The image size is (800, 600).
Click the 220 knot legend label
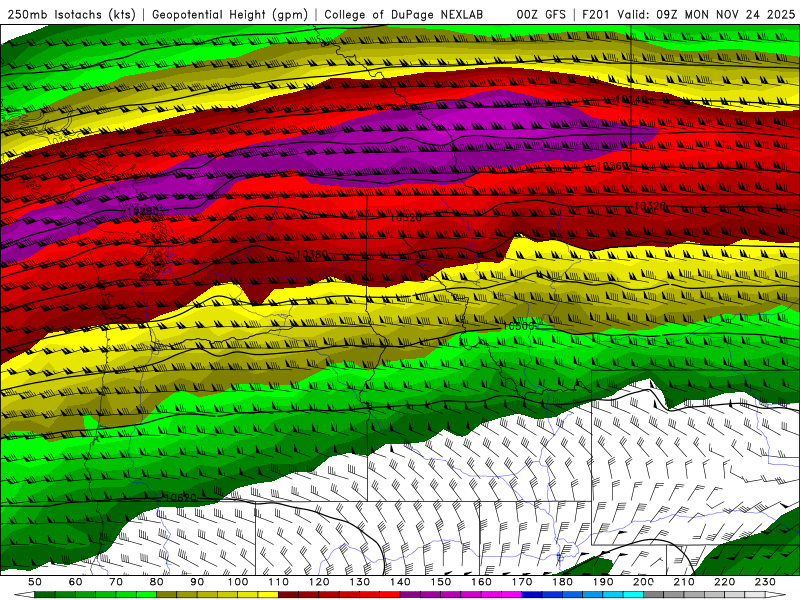tap(725, 582)
